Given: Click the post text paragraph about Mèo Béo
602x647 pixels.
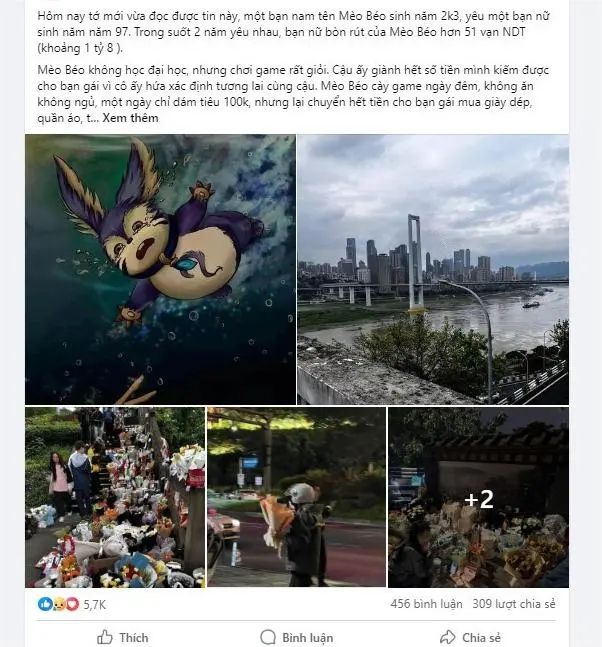Looking at the screenshot, I should (x=293, y=94).
